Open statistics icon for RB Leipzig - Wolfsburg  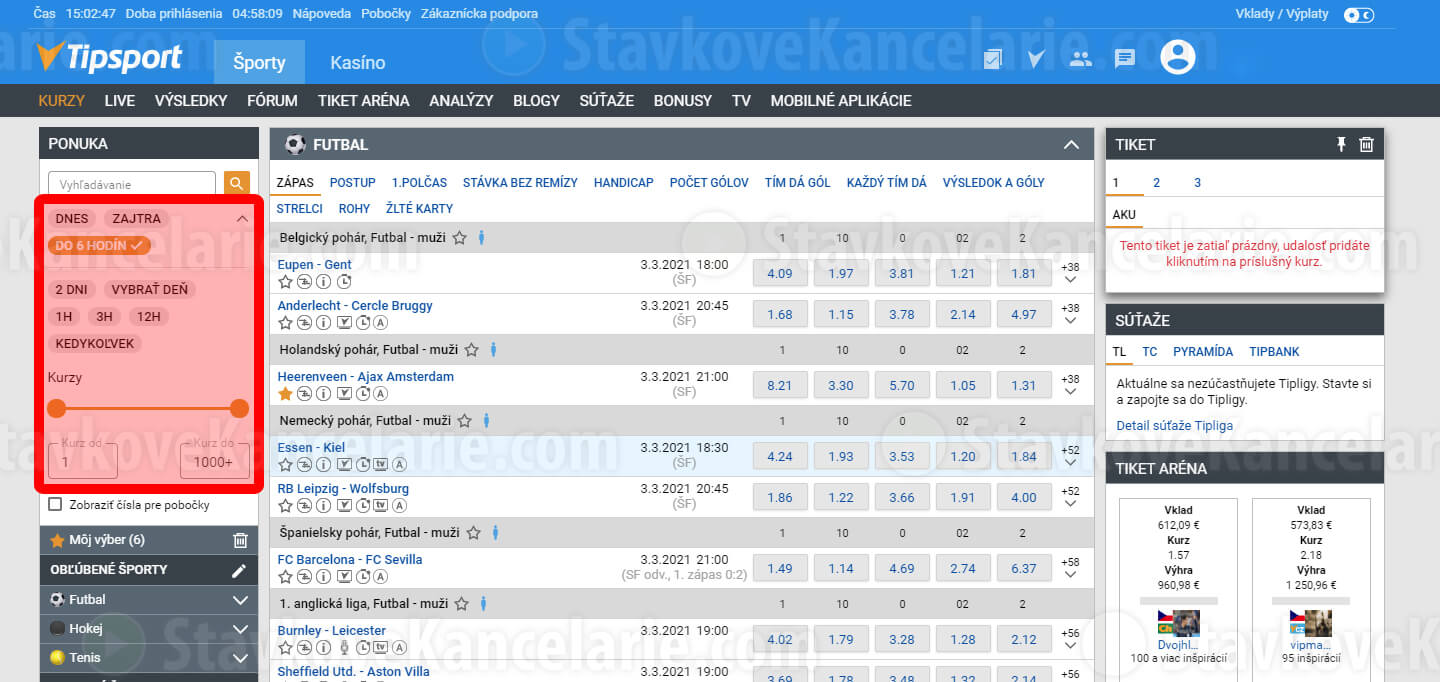click(x=304, y=506)
